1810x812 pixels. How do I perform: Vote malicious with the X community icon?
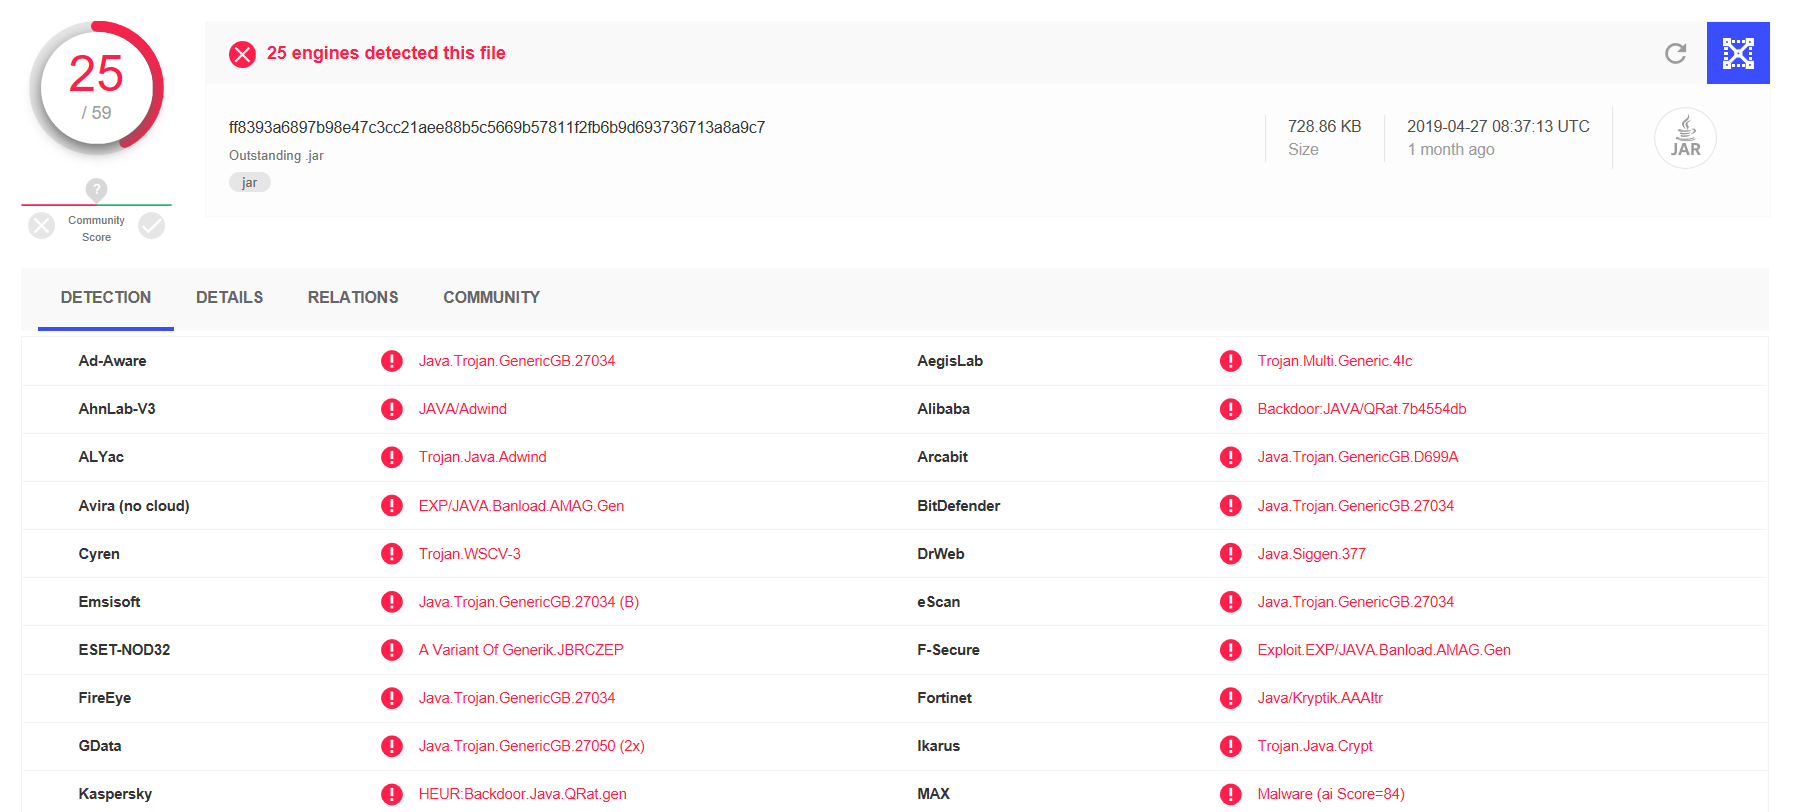point(41,226)
